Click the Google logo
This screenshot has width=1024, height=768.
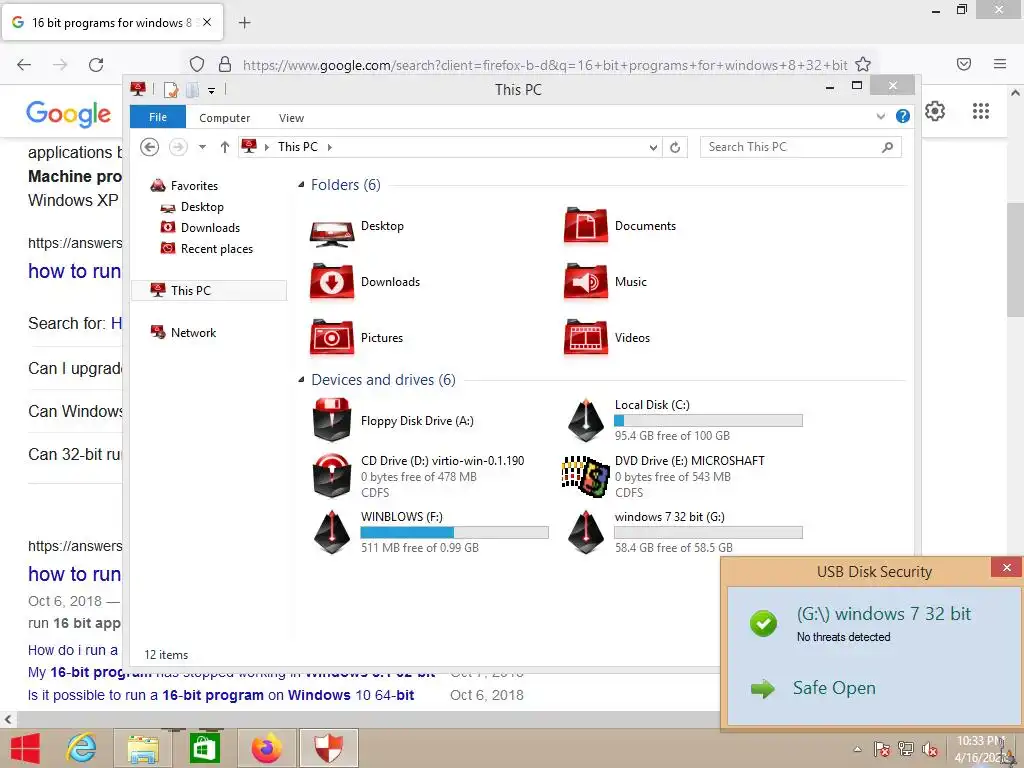pyautogui.click(x=69, y=114)
